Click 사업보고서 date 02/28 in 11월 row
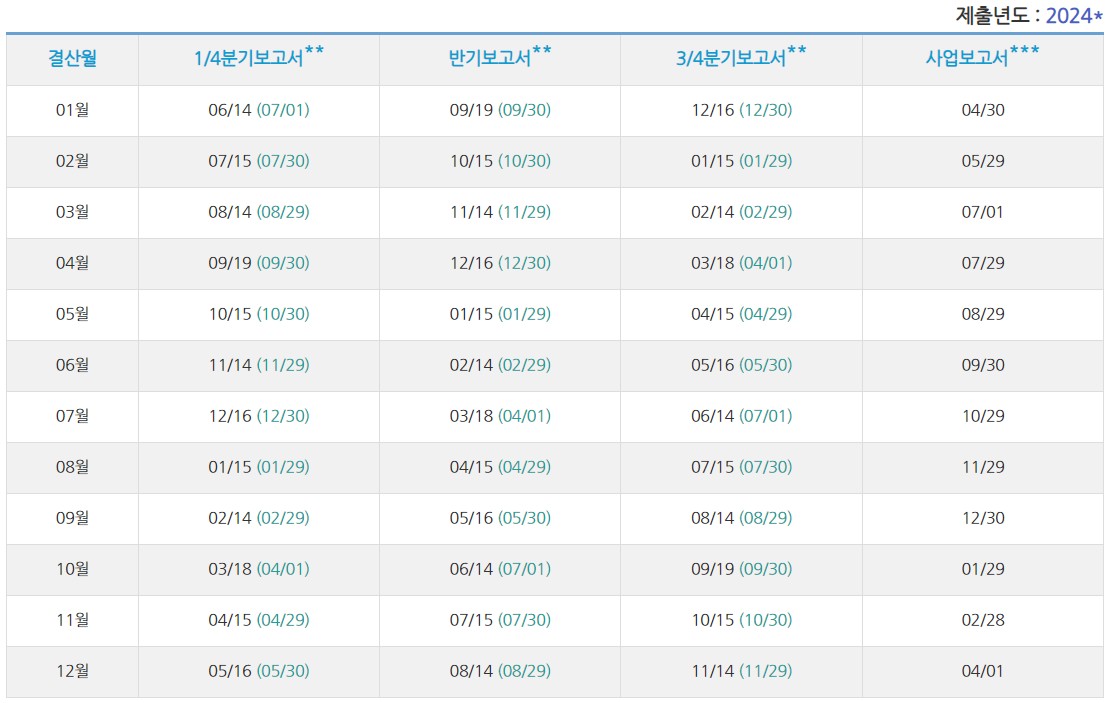The height and width of the screenshot is (703, 1110). tap(983, 619)
